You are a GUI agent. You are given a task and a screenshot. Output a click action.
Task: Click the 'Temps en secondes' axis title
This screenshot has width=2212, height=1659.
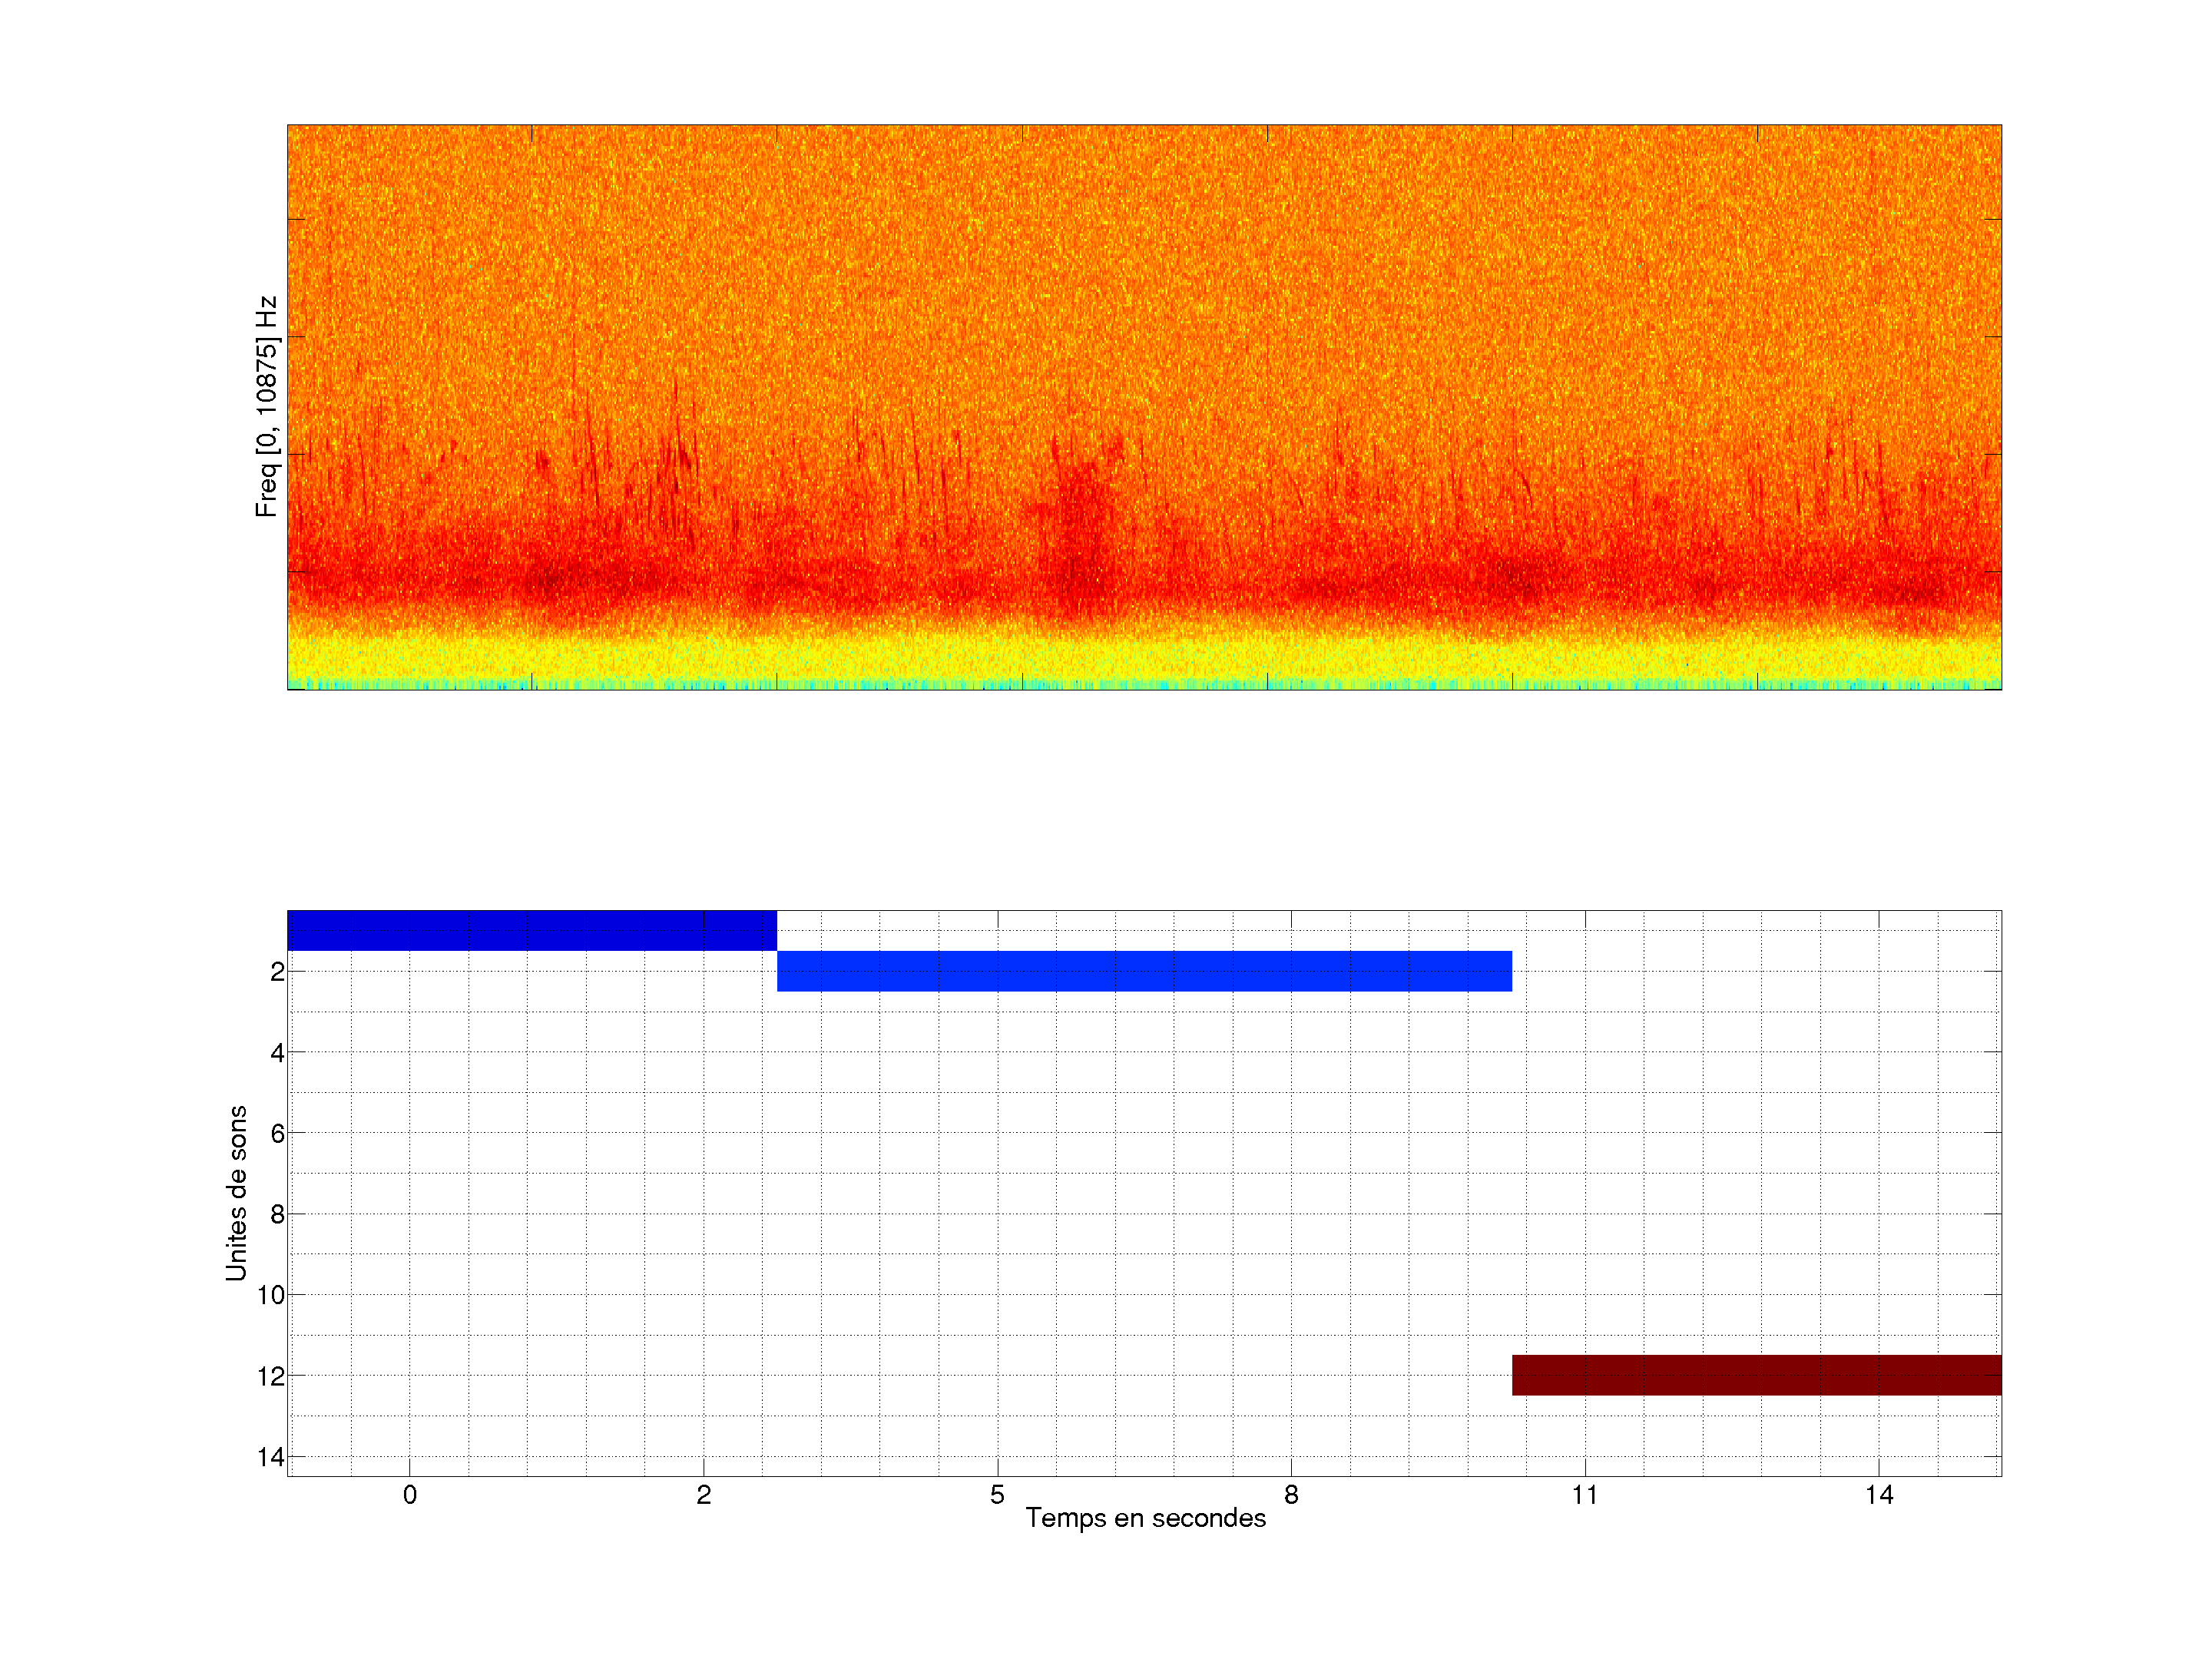1145,1518
